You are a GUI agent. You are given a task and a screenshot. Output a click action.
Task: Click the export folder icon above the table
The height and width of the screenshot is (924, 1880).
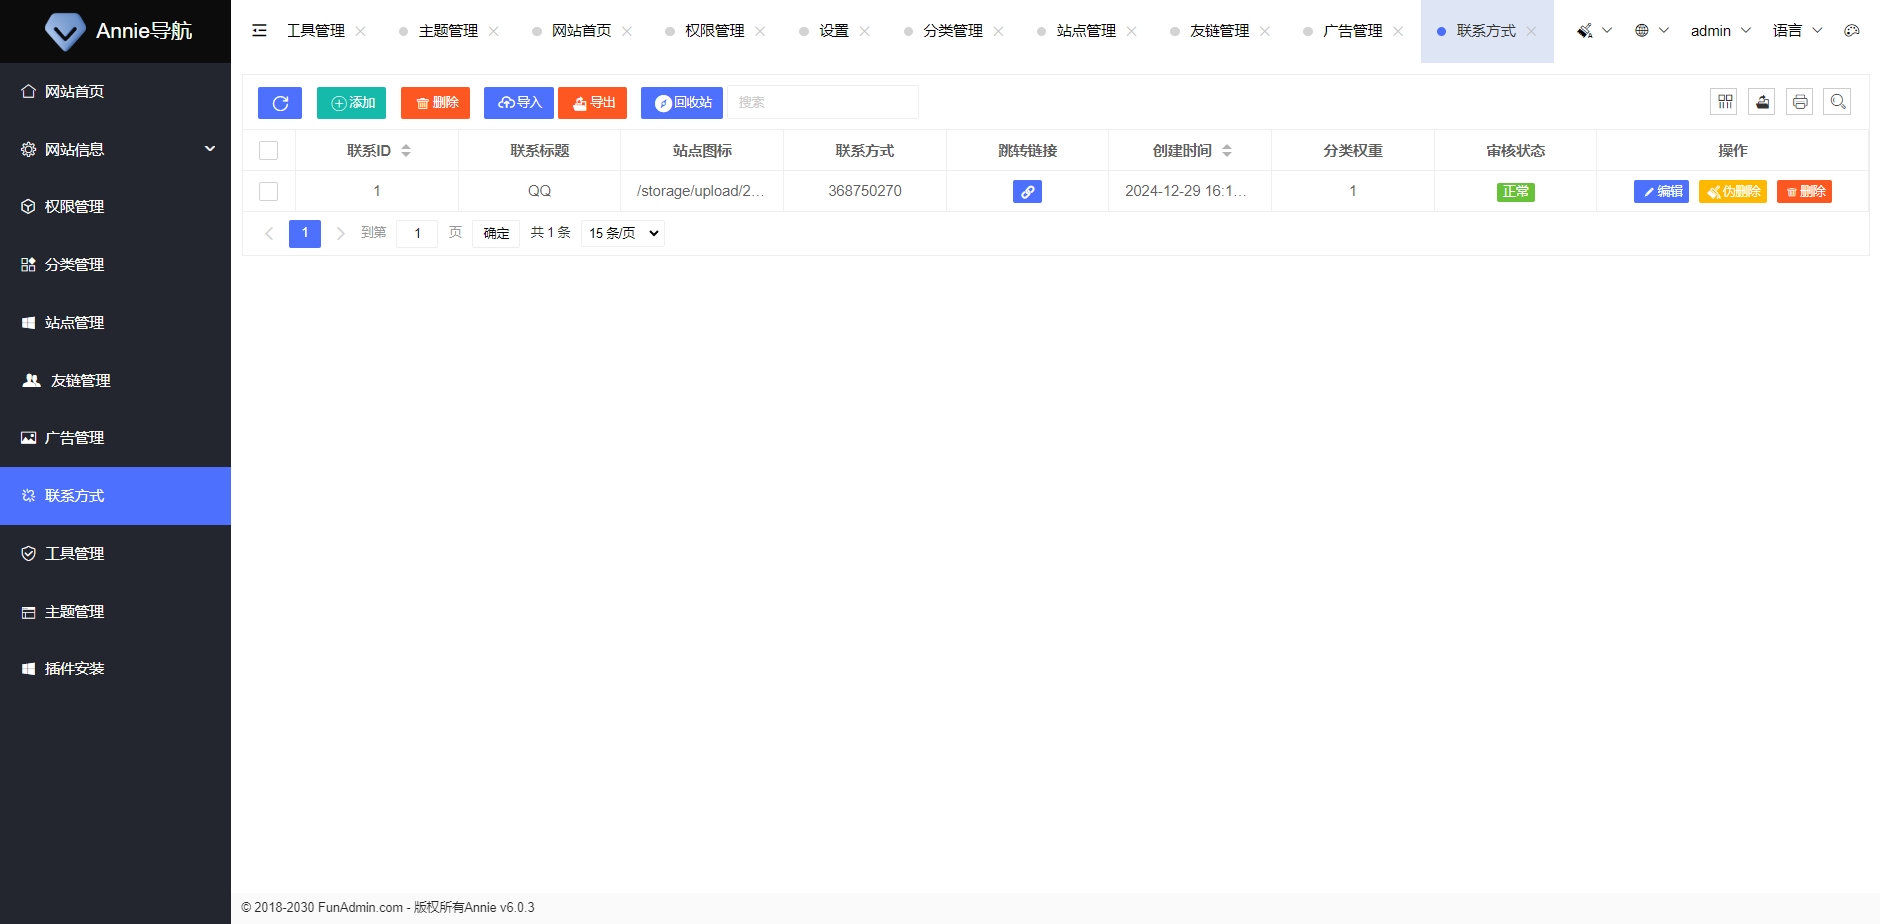point(1761,101)
